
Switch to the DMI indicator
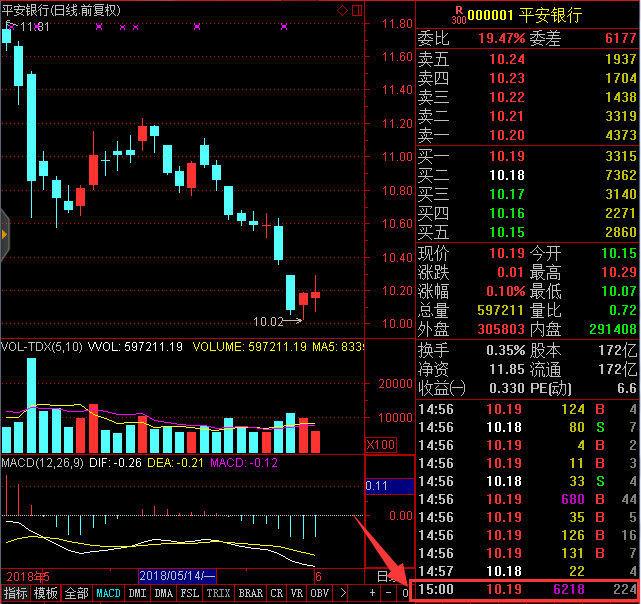[x=137, y=593]
